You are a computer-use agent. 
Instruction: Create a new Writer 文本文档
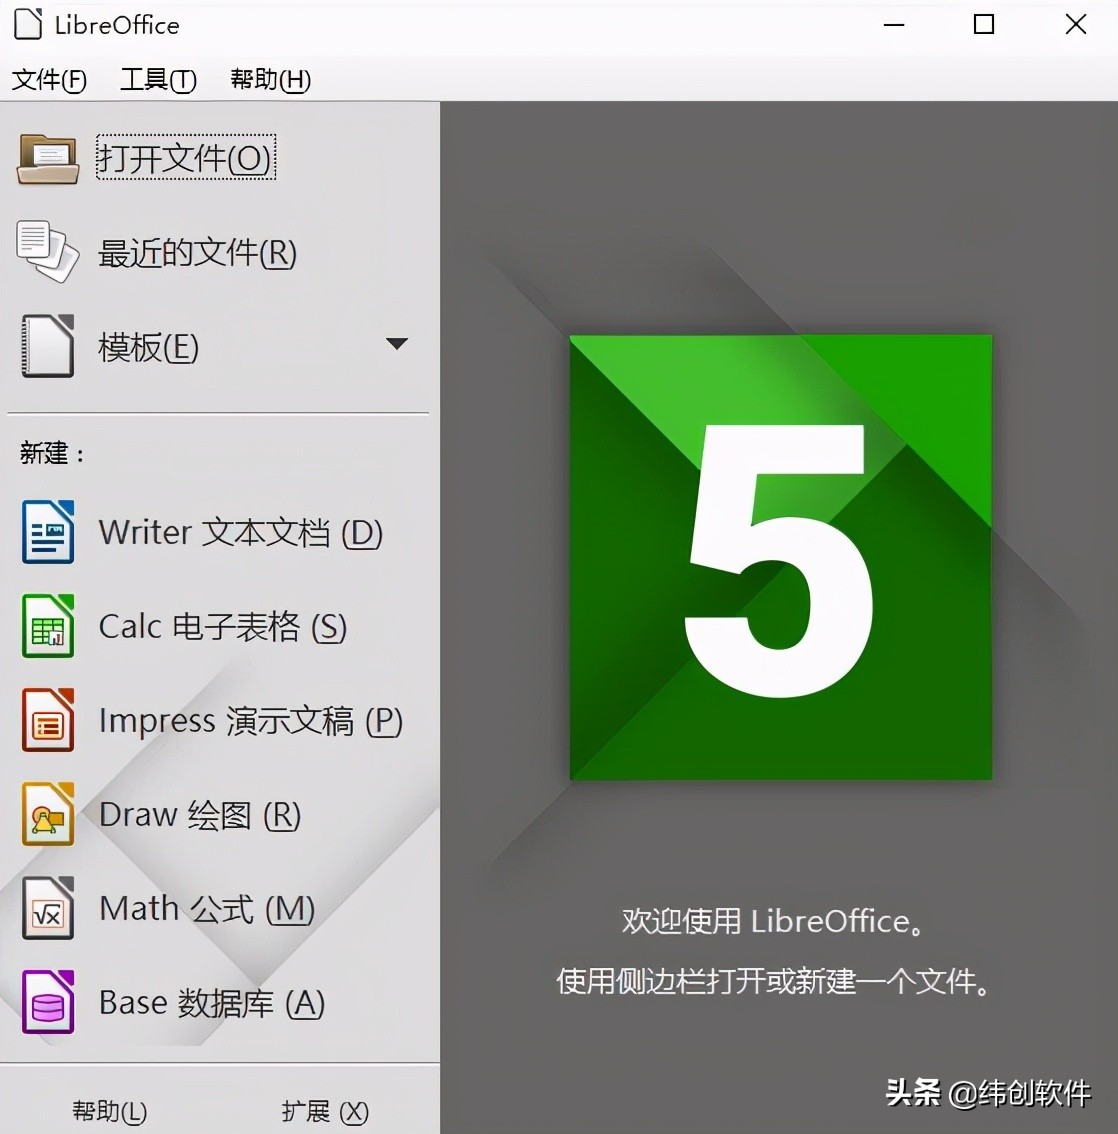click(237, 531)
